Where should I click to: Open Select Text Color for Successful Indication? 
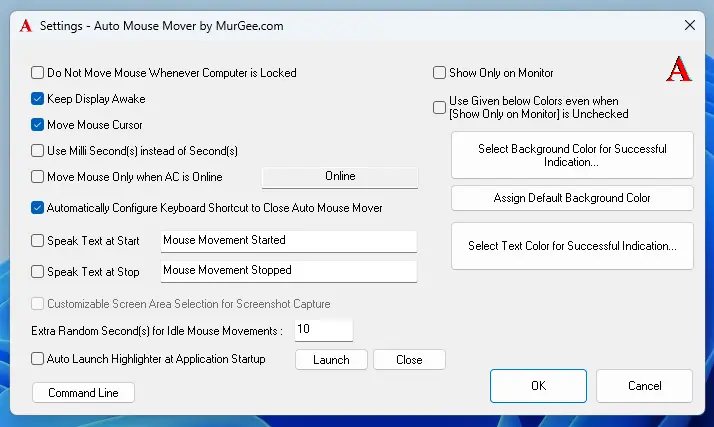pos(572,246)
